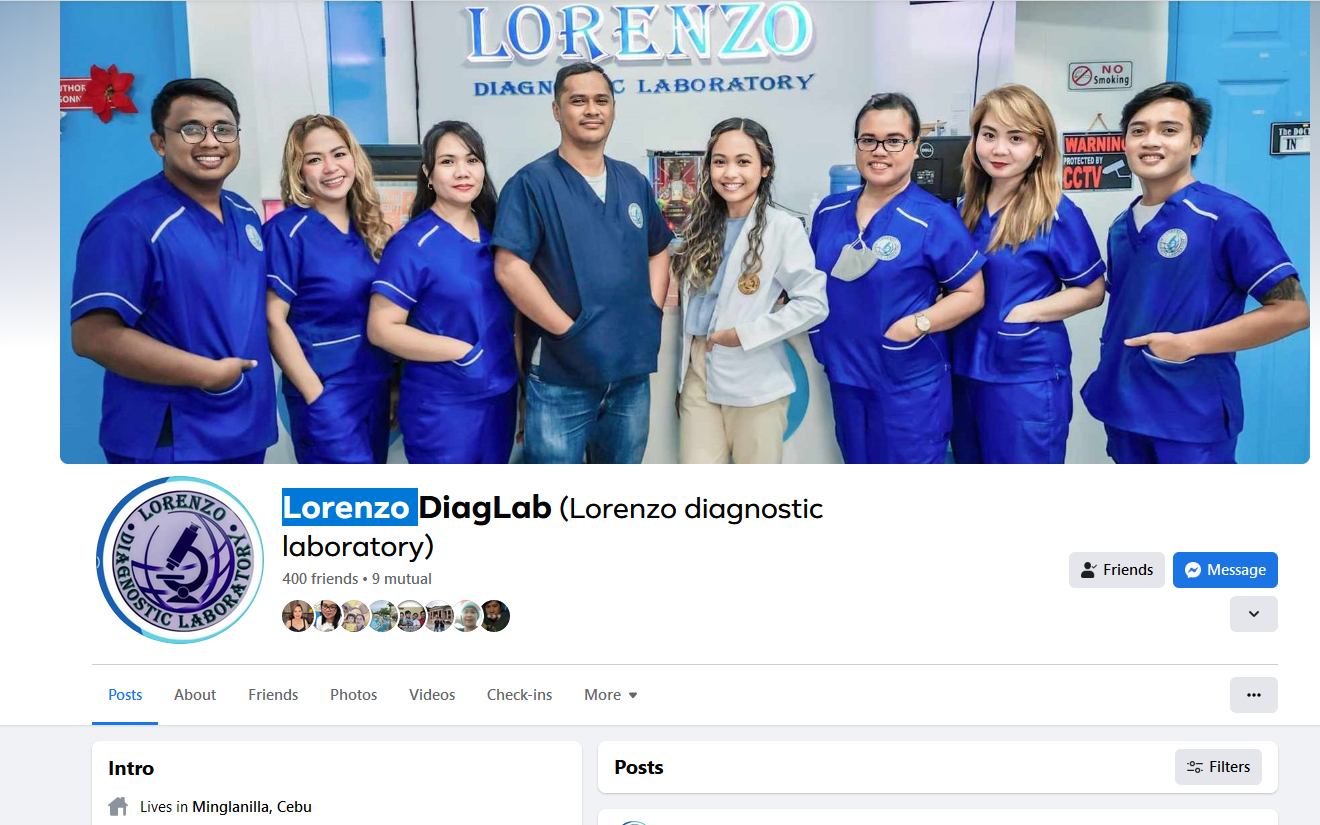This screenshot has height=825, width=1320.
Task: Open the 400 friends link
Action: click(320, 579)
